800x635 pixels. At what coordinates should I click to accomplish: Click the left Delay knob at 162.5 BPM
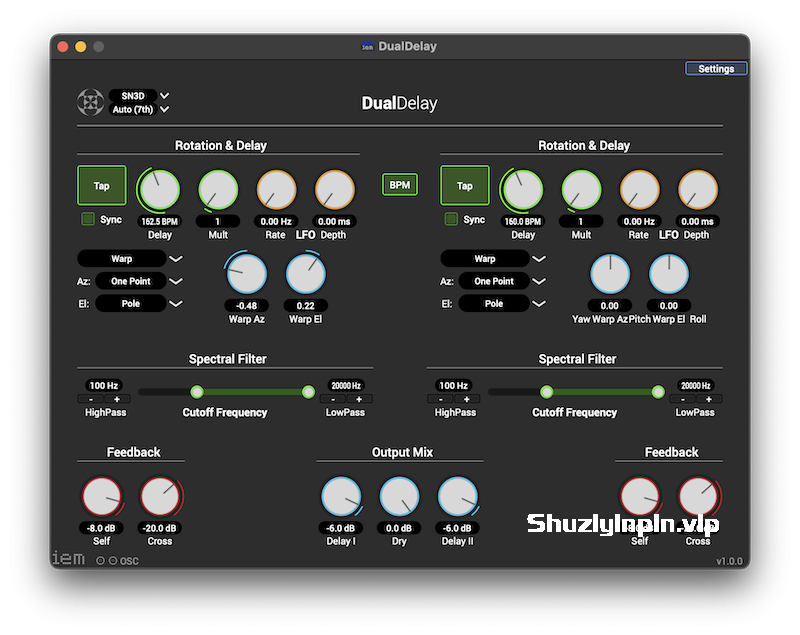click(160, 190)
